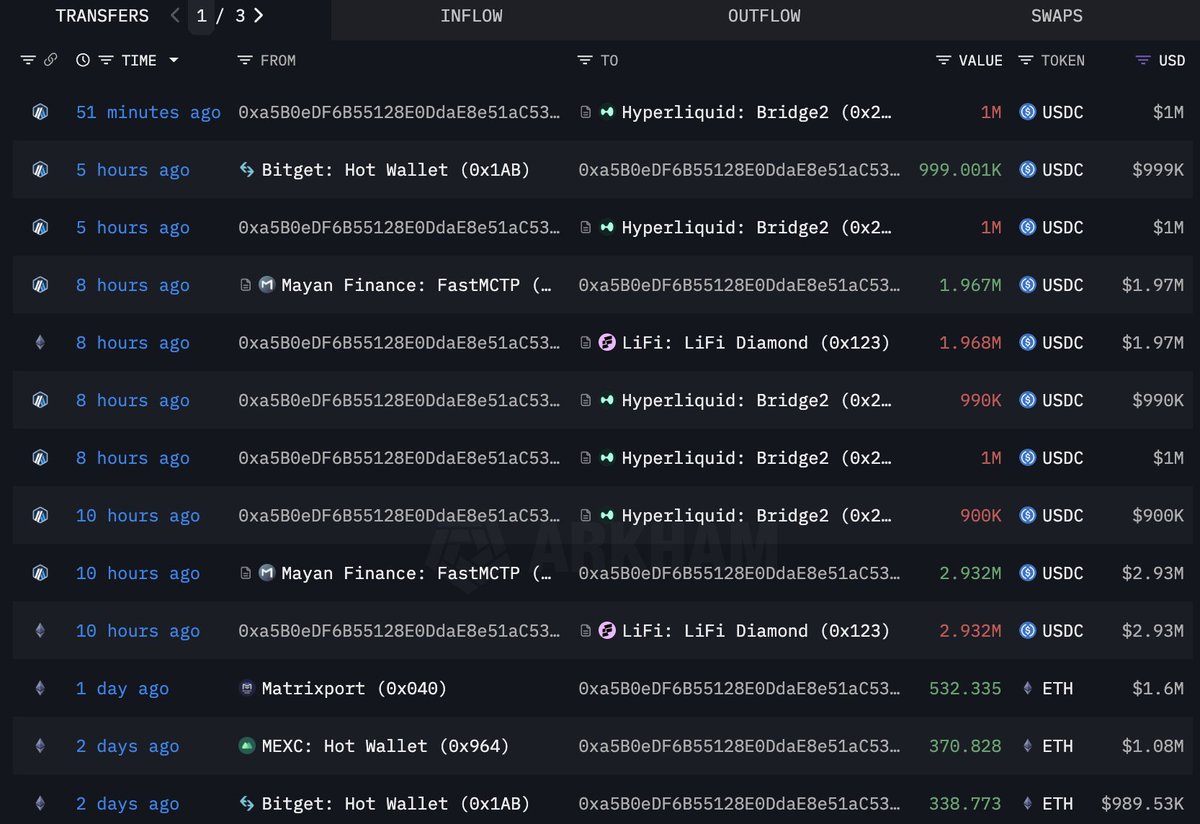This screenshot has height=824, width=1200.
Task: Click the link icon in header row
Action: point(50,60)
